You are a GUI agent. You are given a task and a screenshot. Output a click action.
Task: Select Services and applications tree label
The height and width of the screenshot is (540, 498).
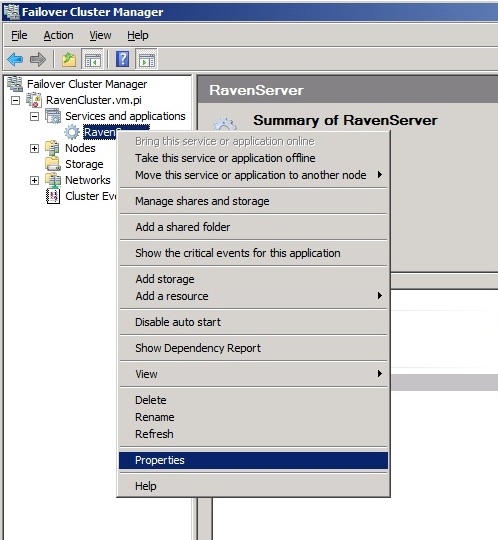coord(125,116)
